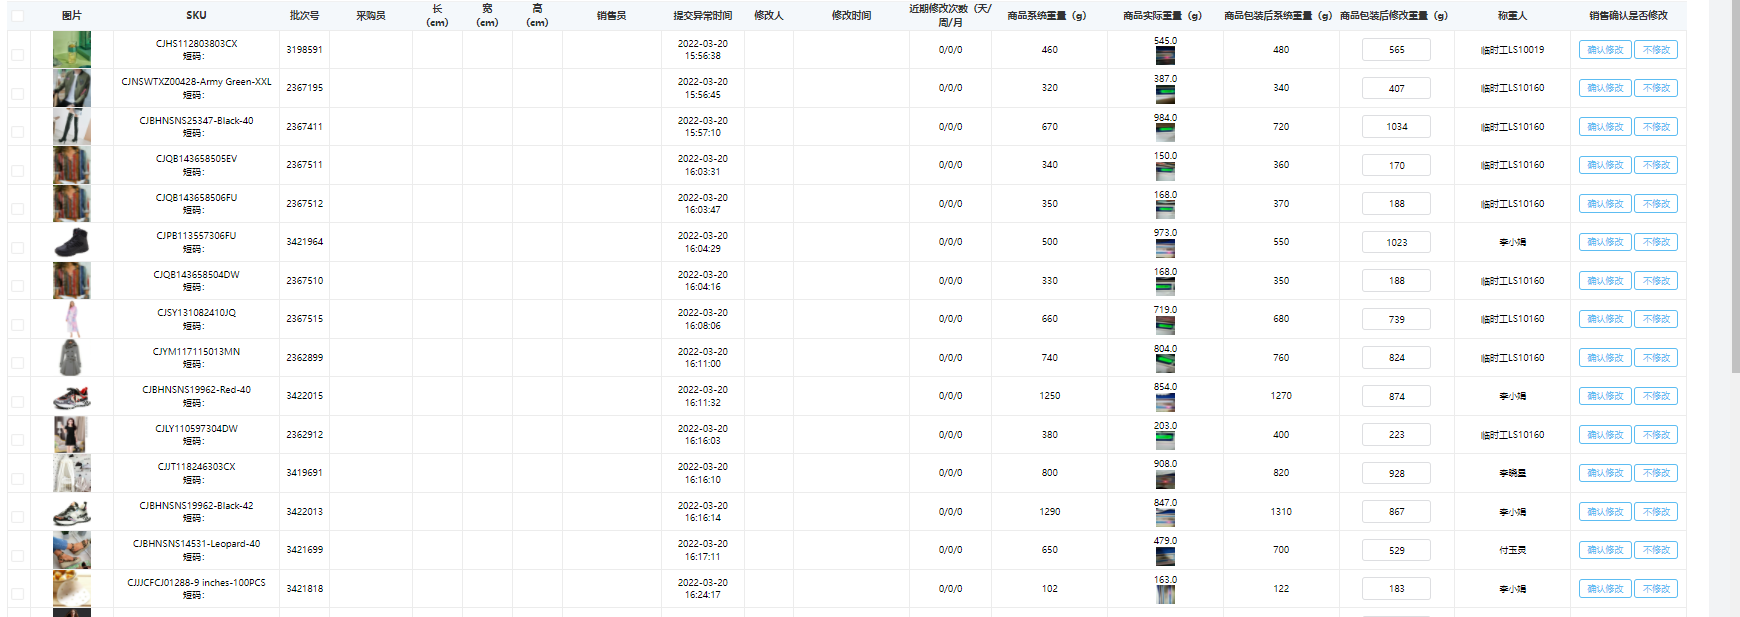Click 确认修改 for SKU CJHS112803803CX

point(1605,50)
